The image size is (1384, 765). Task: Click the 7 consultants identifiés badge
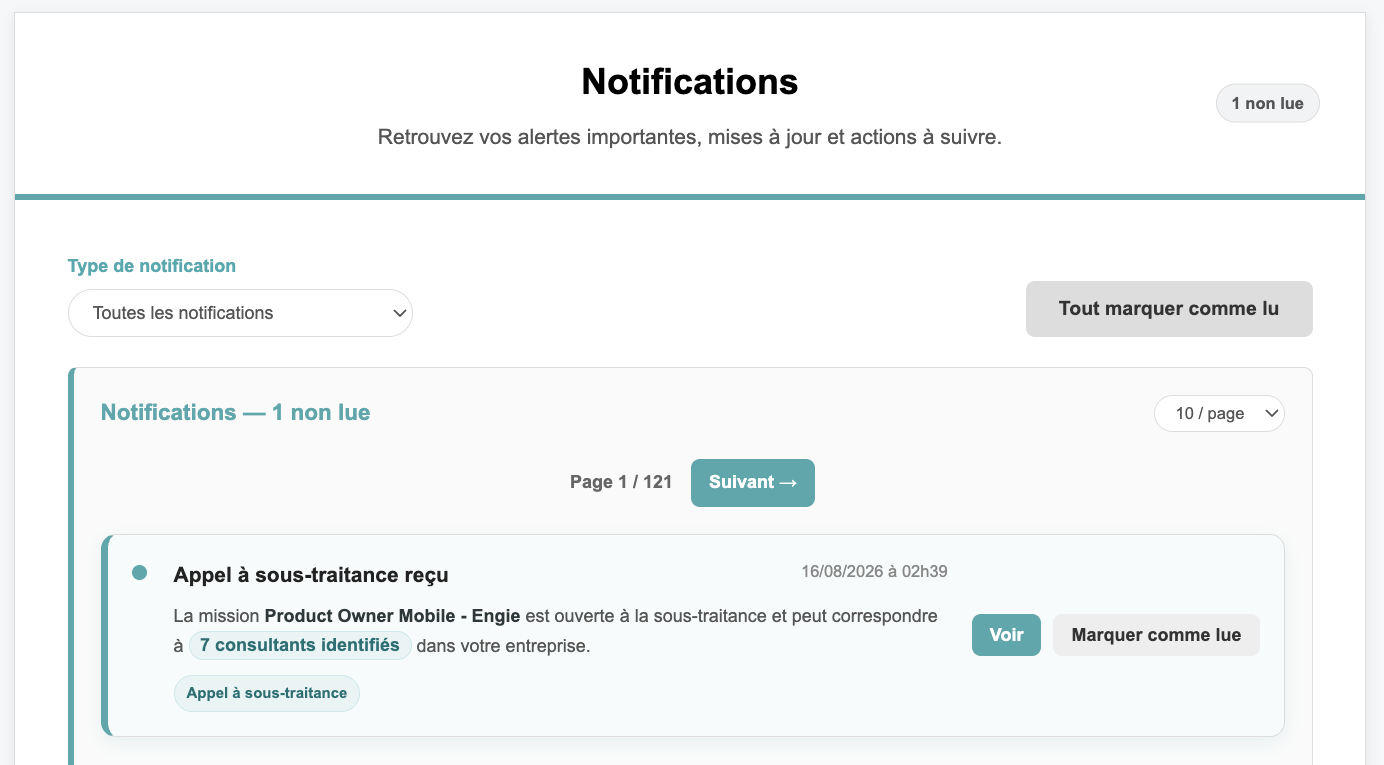[300, 645]
